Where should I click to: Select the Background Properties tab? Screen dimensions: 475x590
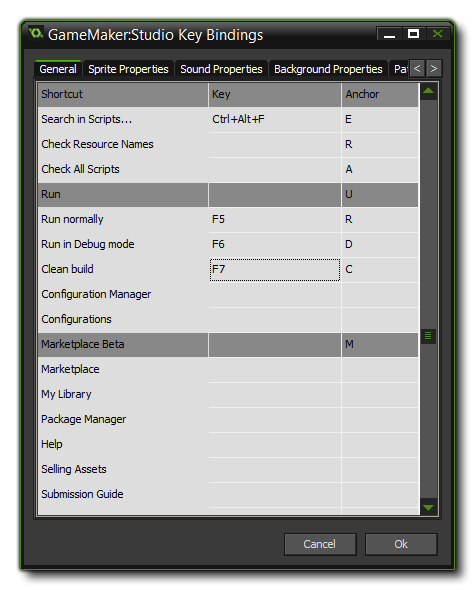click(328, 69)
